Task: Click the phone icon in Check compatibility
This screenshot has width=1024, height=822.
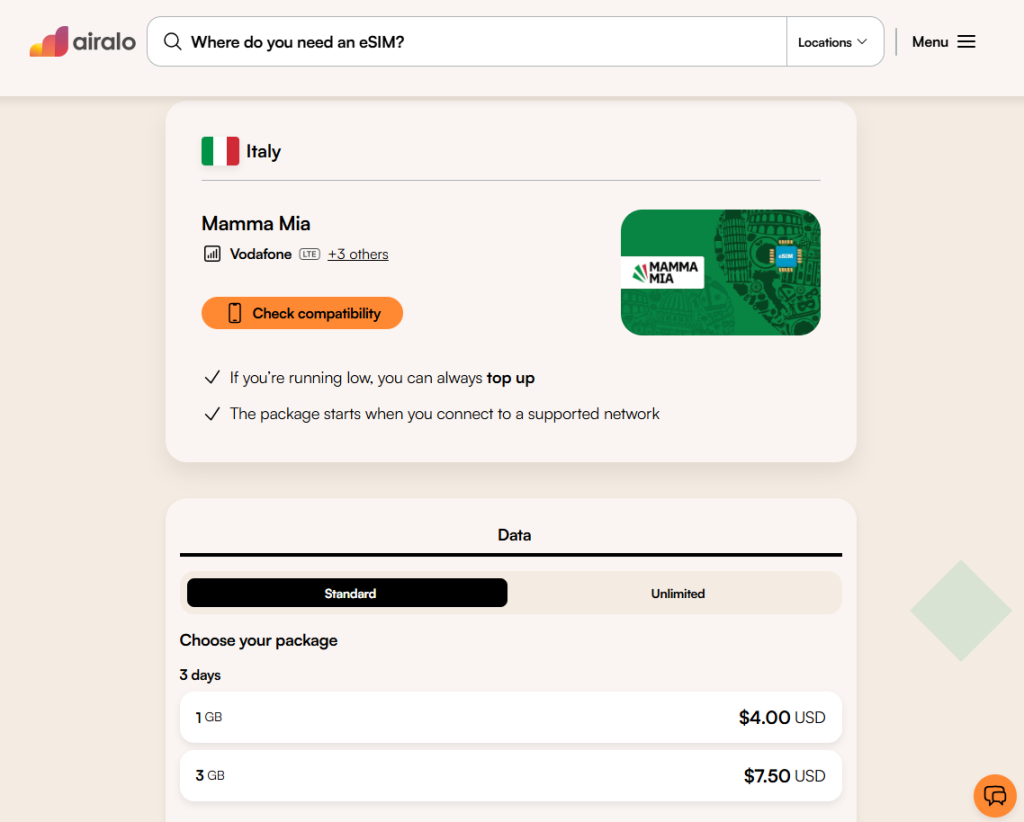Action: 235,313
